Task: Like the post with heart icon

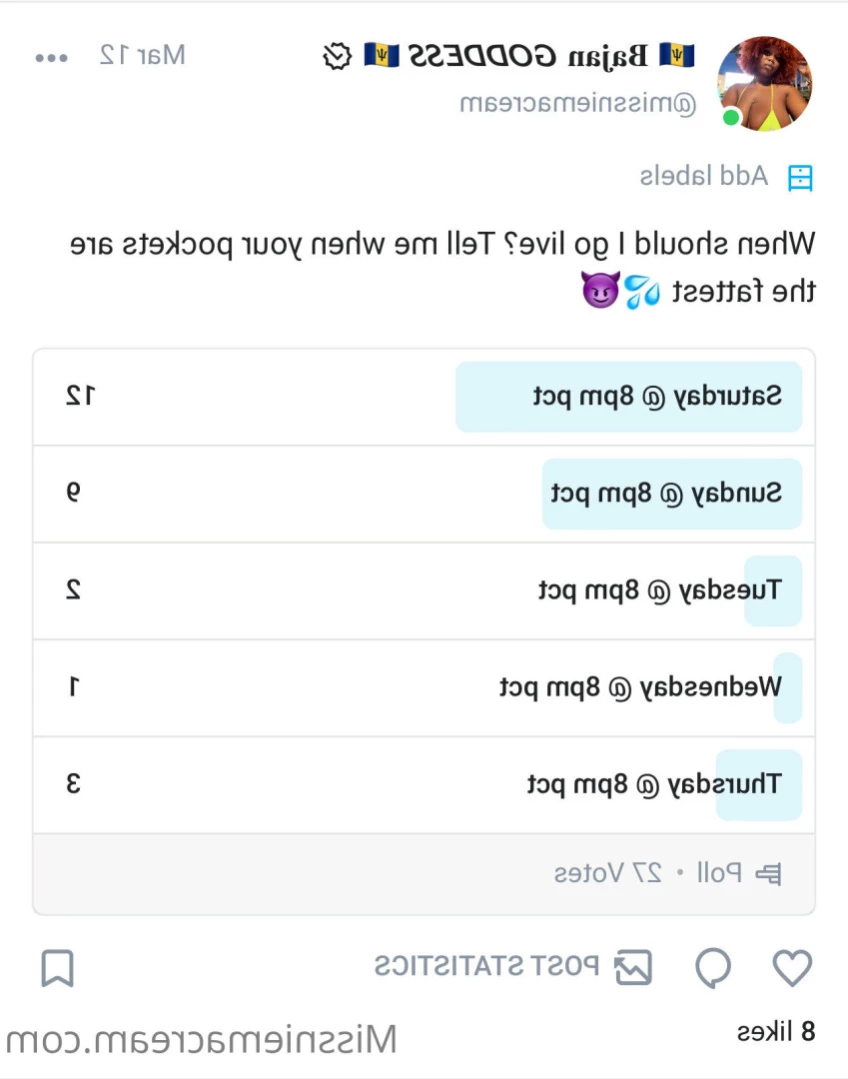Action: pos(792,968)
